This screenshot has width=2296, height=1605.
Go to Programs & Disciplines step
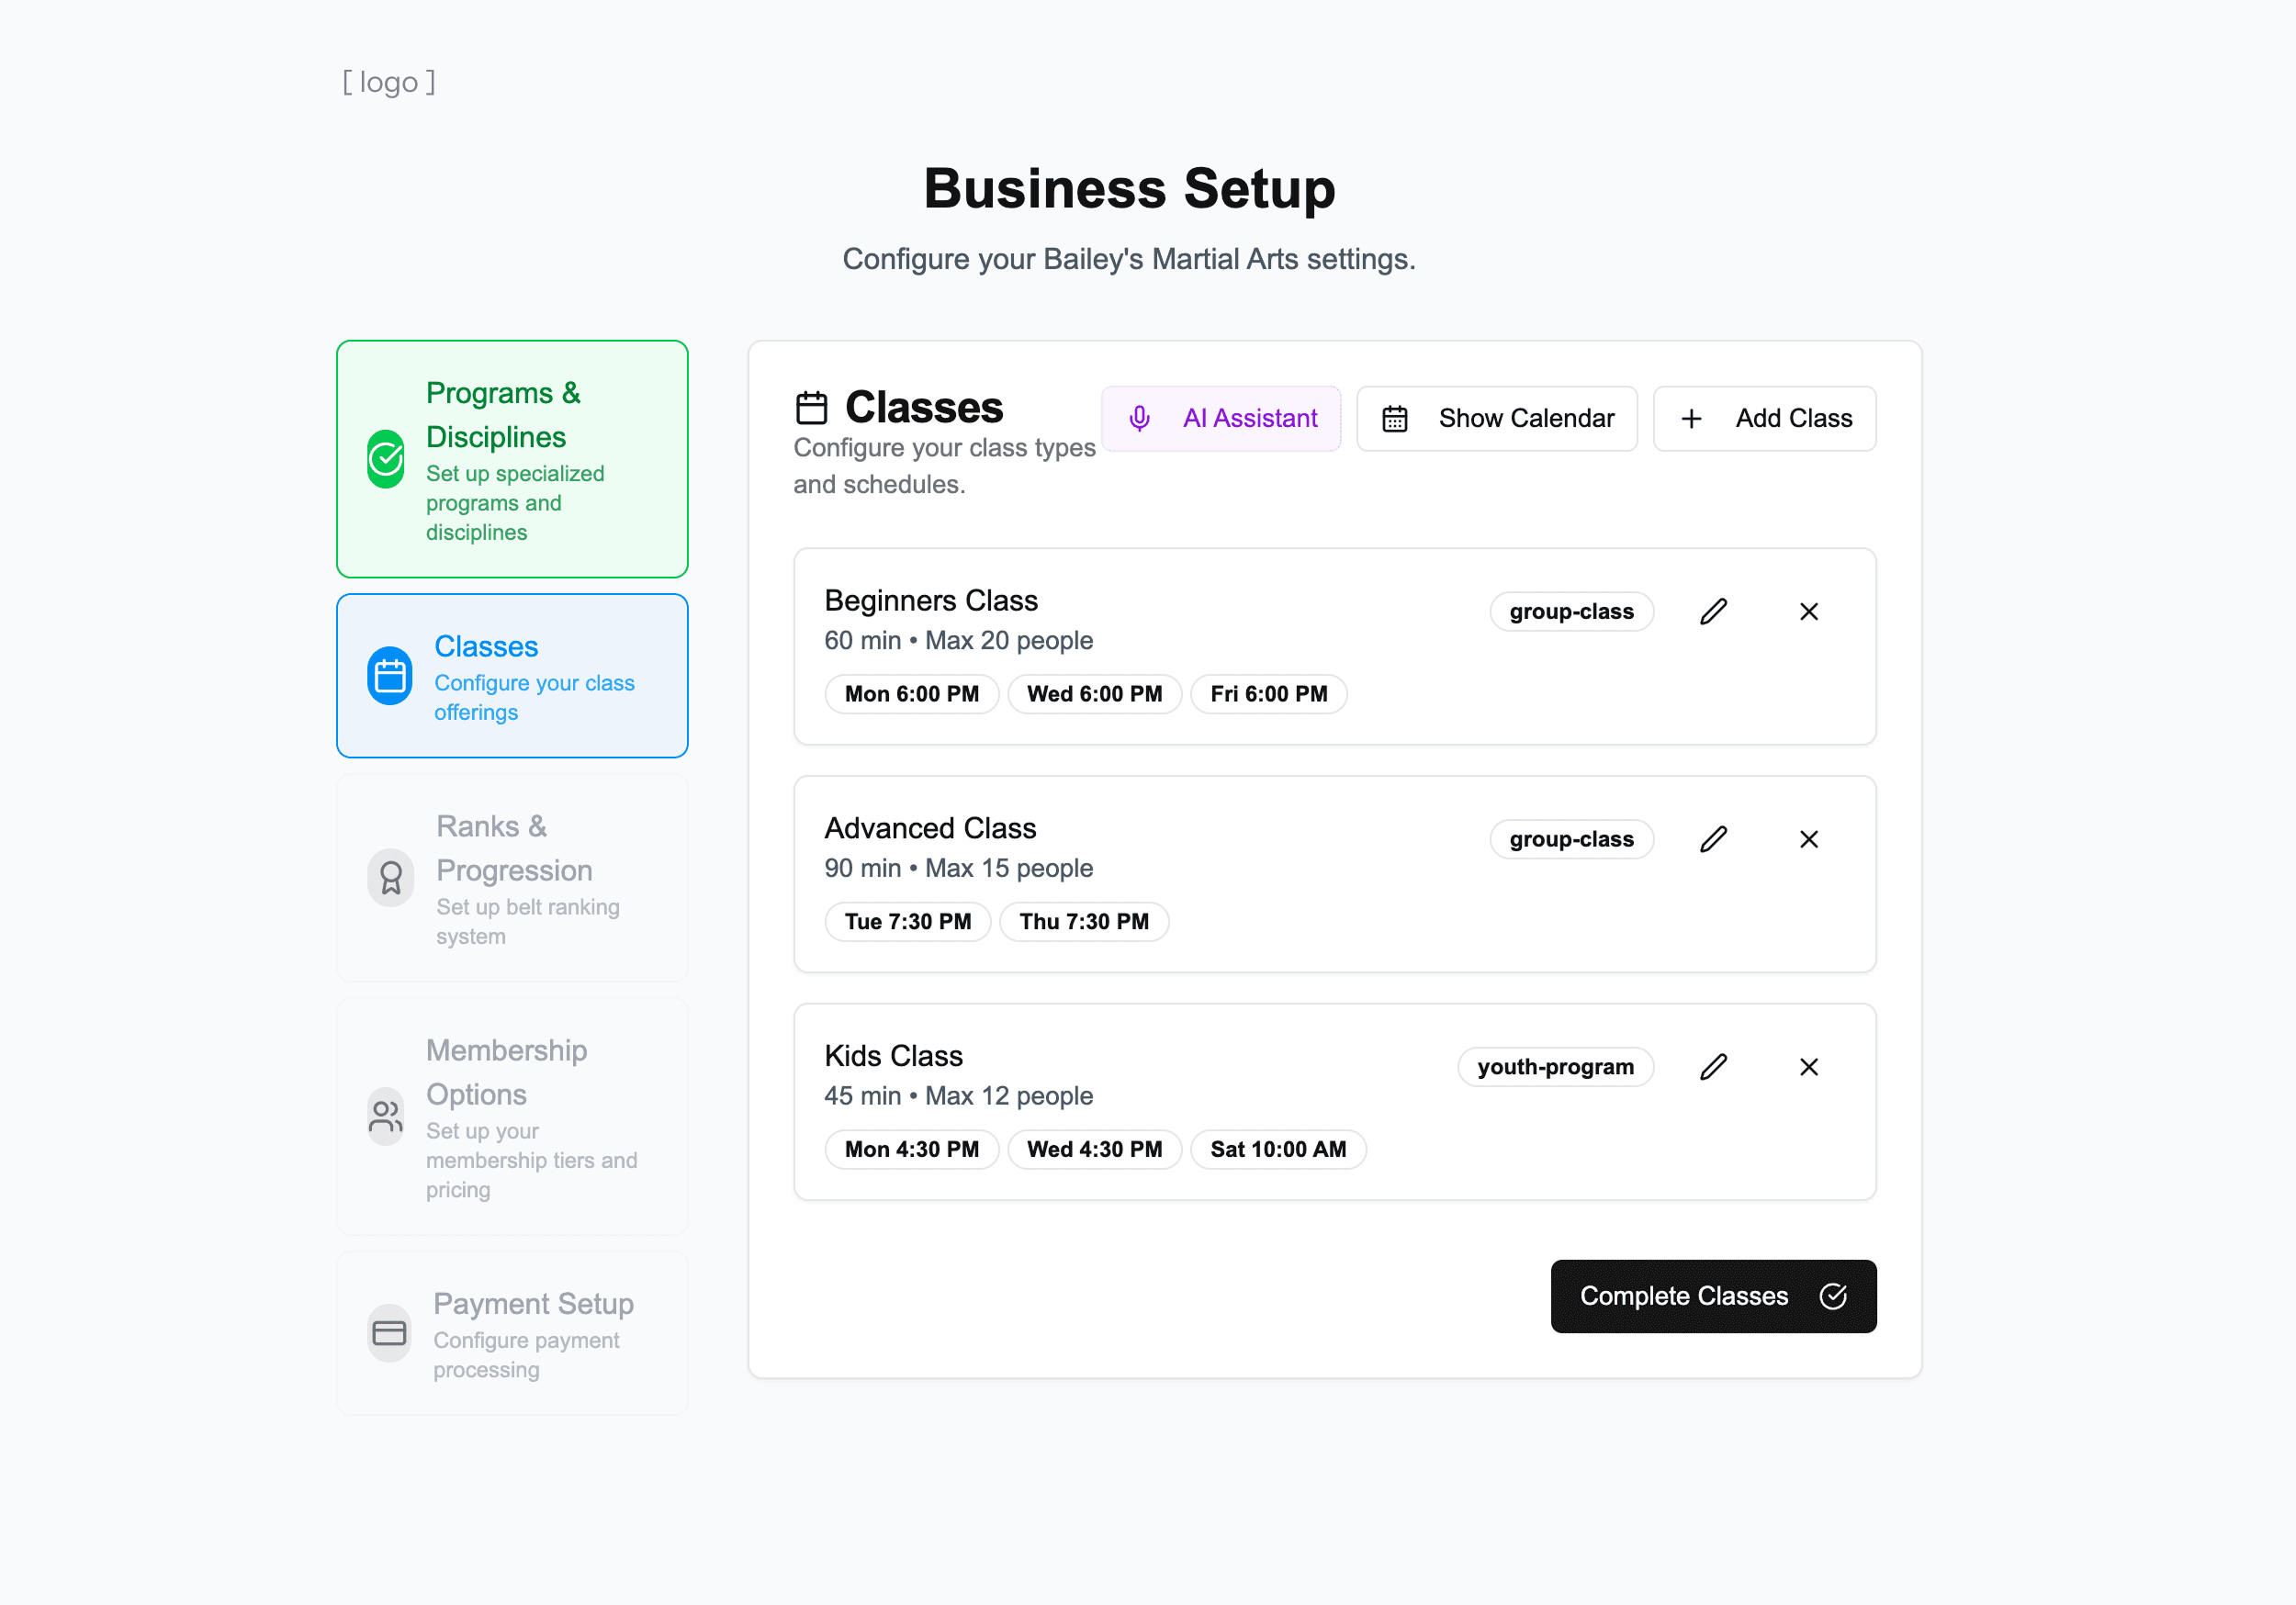512,459
